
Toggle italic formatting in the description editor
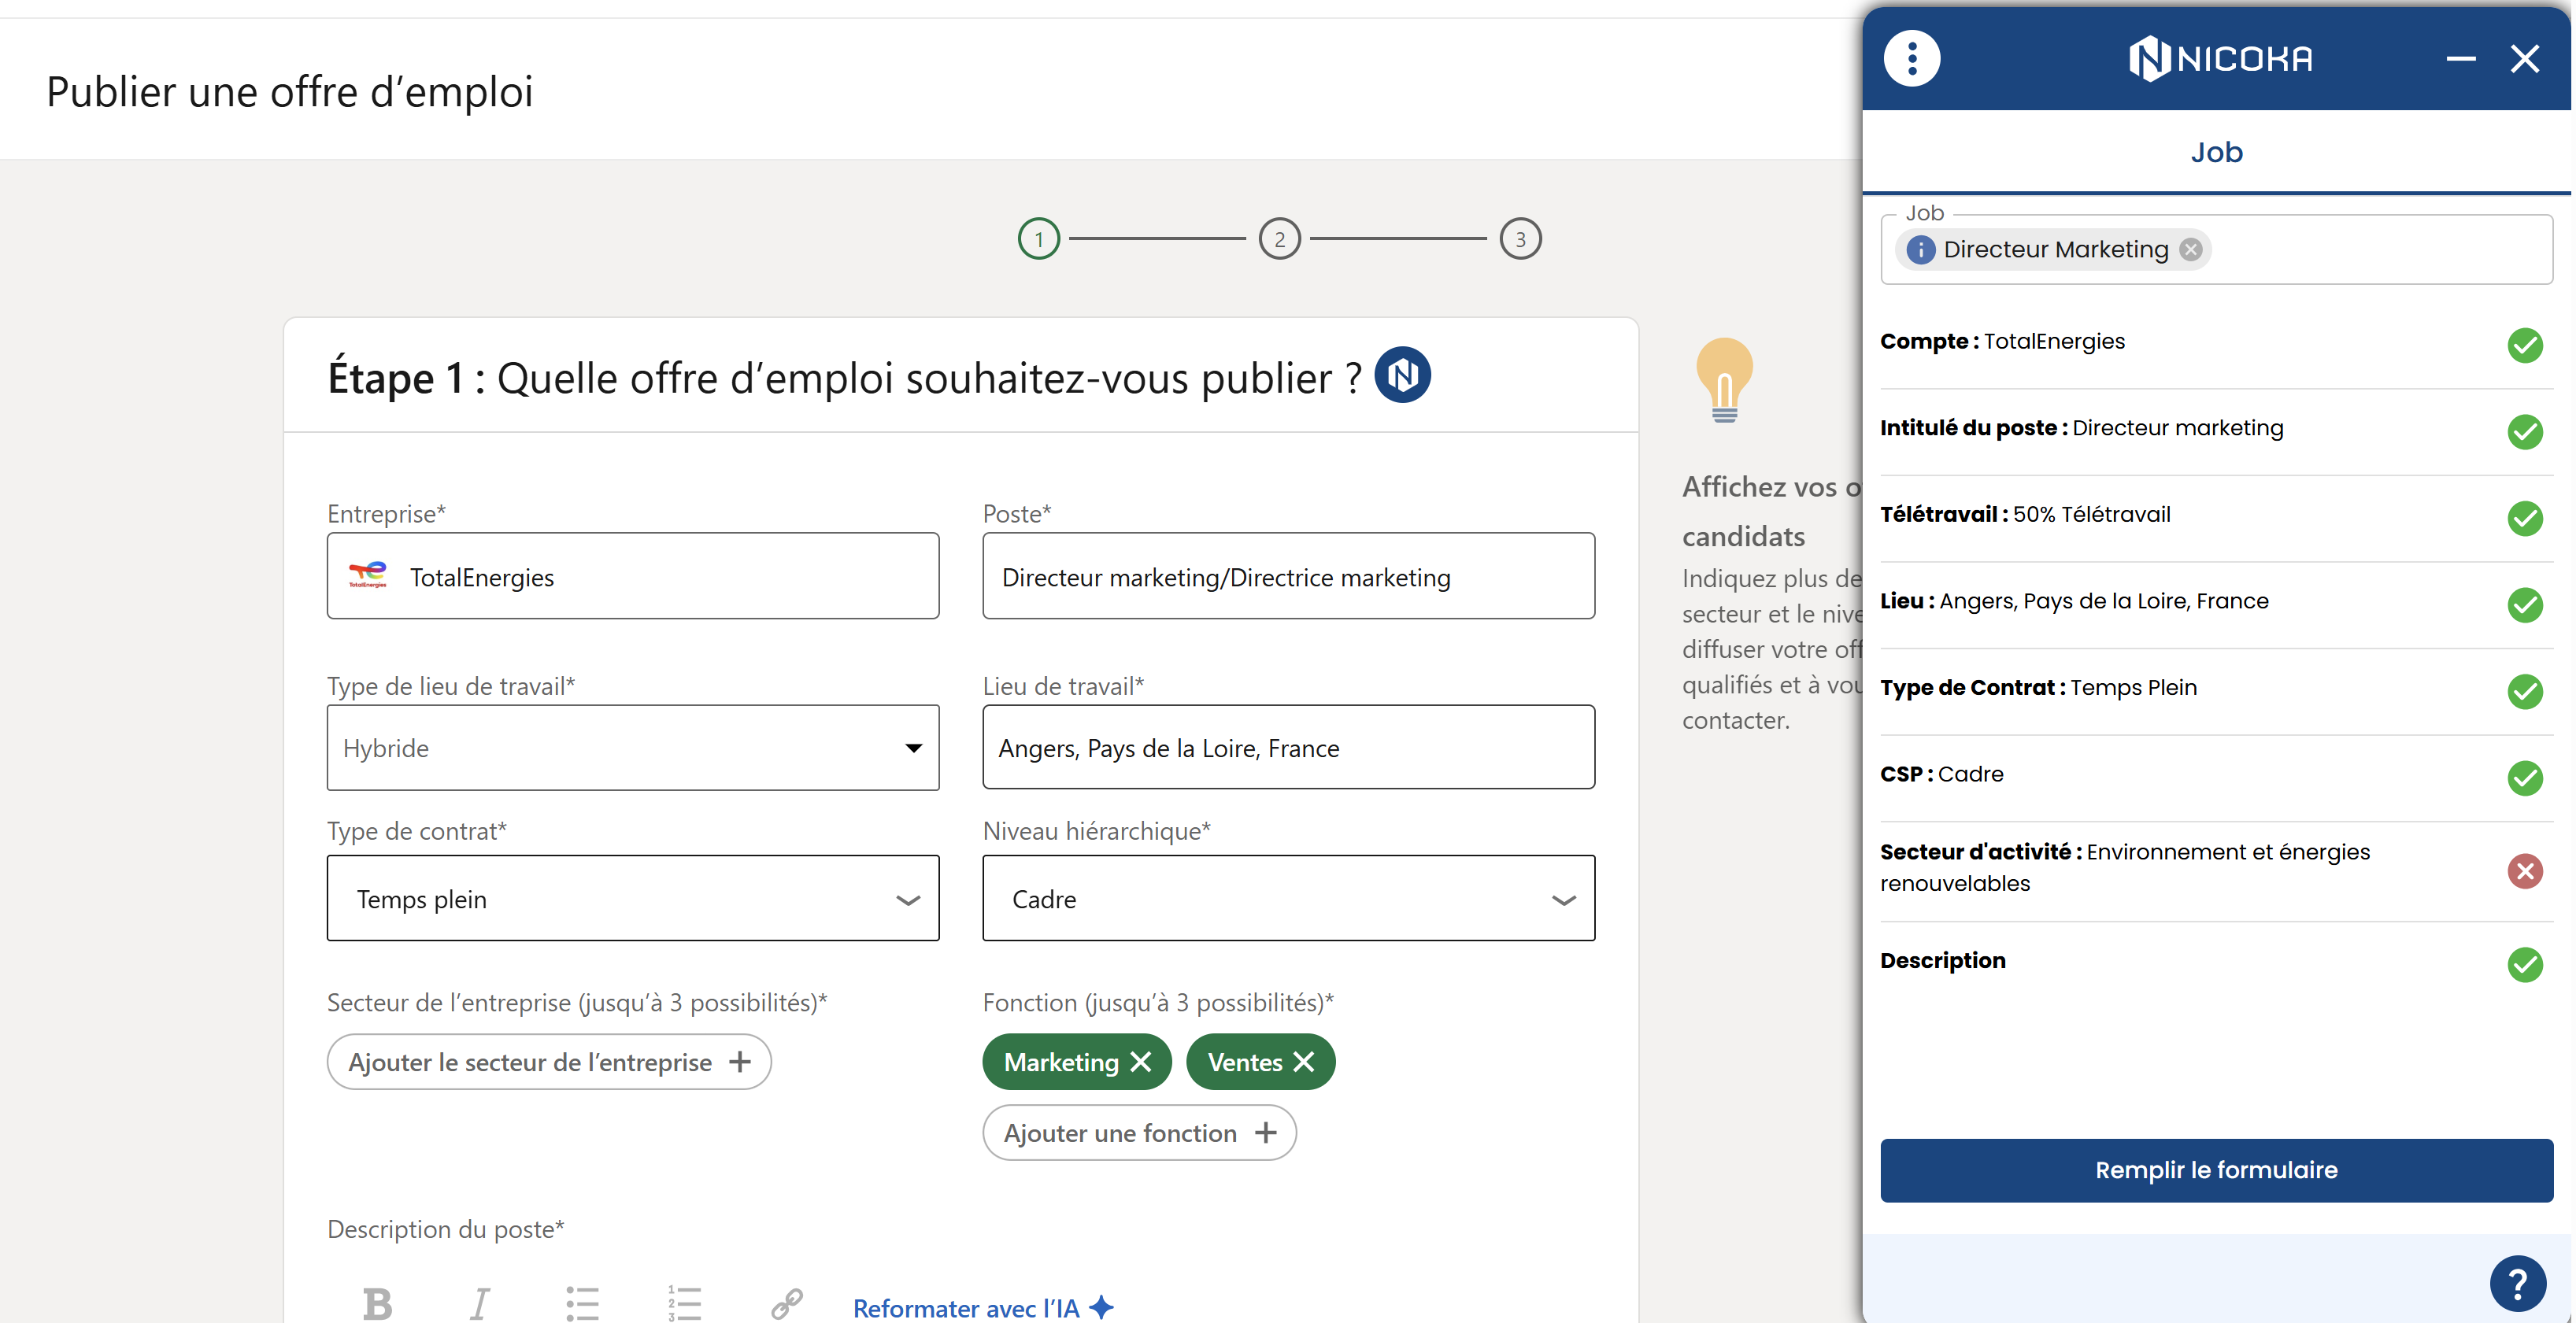(x=480, y=1303)
